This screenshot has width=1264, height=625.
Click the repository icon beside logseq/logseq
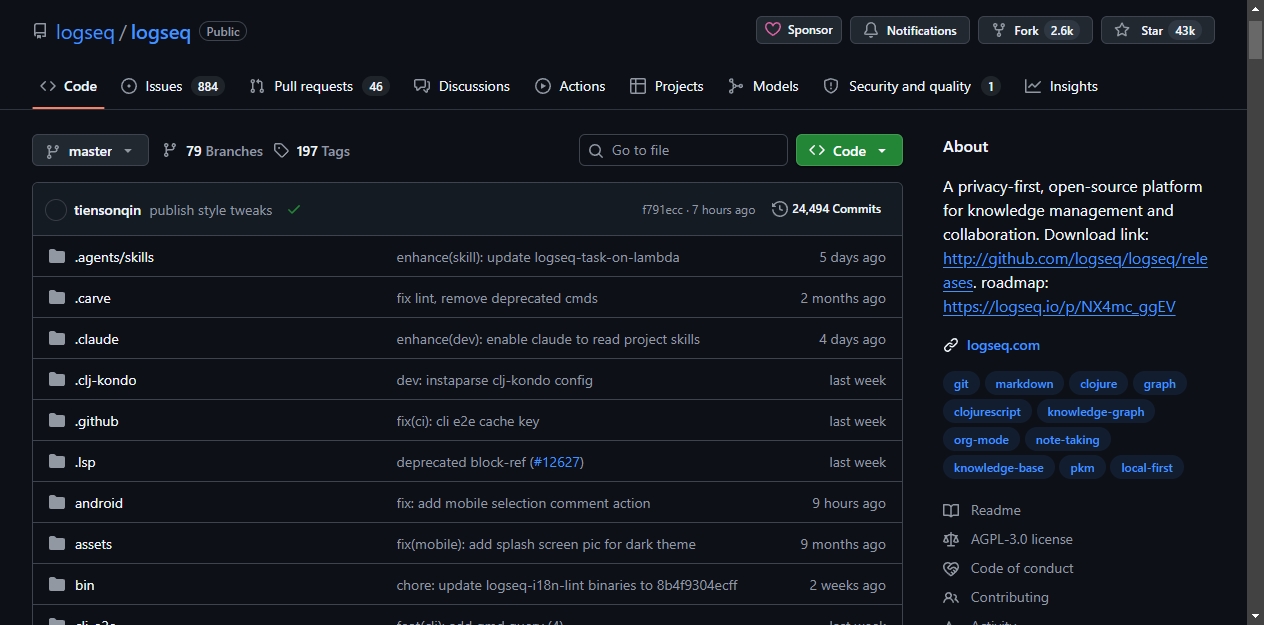coord(40,31)
